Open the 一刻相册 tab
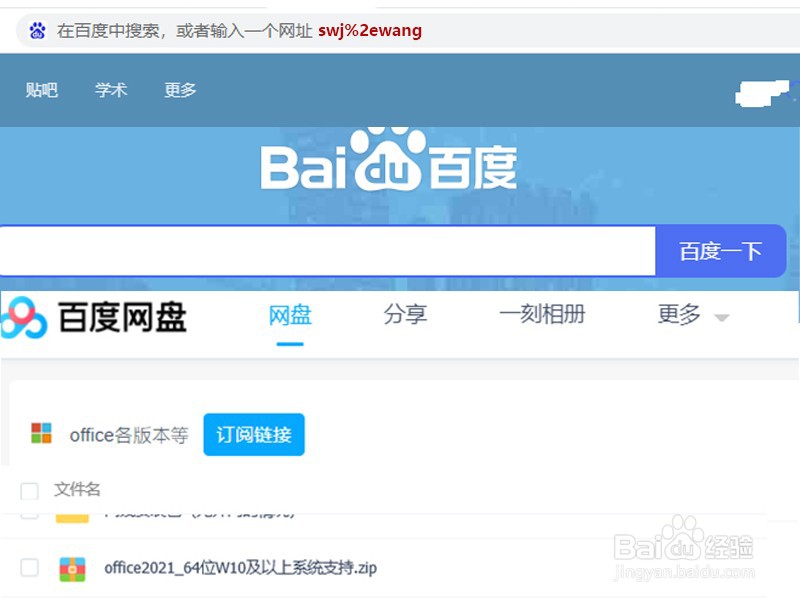 542,314
